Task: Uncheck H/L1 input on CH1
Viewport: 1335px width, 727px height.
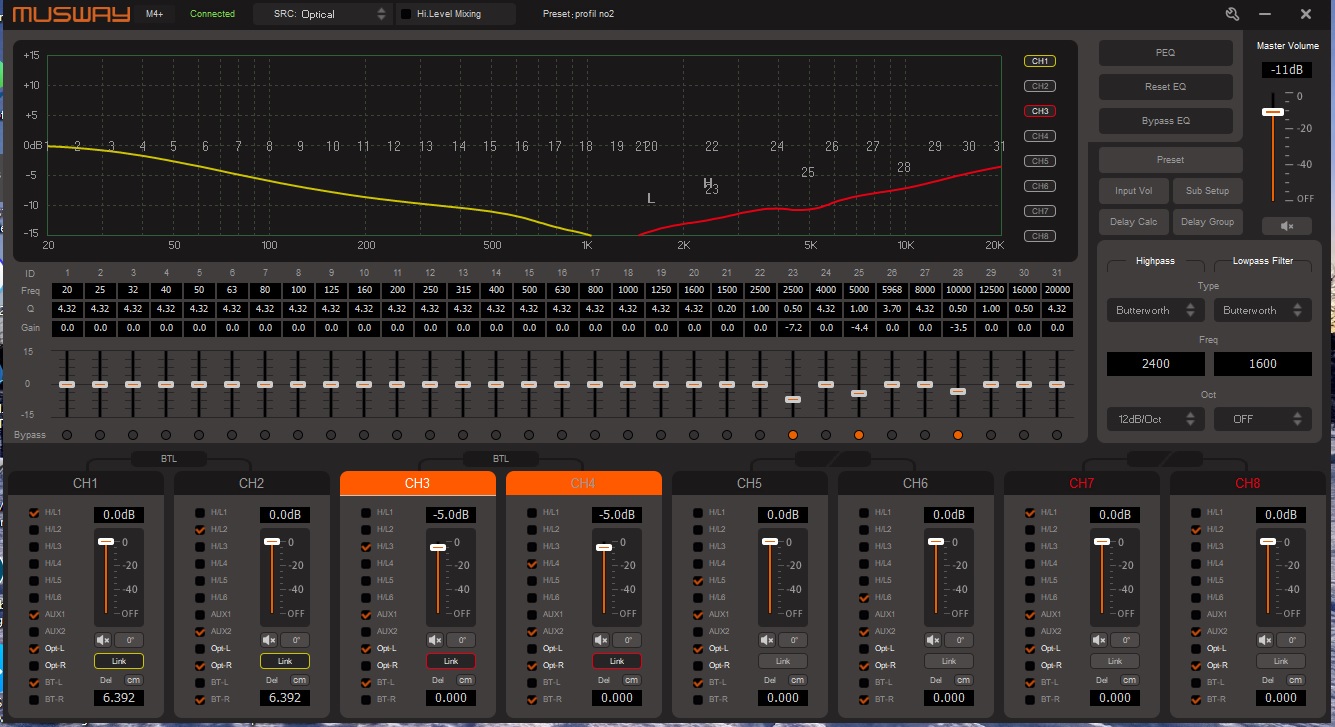Action: pos(35,513)
